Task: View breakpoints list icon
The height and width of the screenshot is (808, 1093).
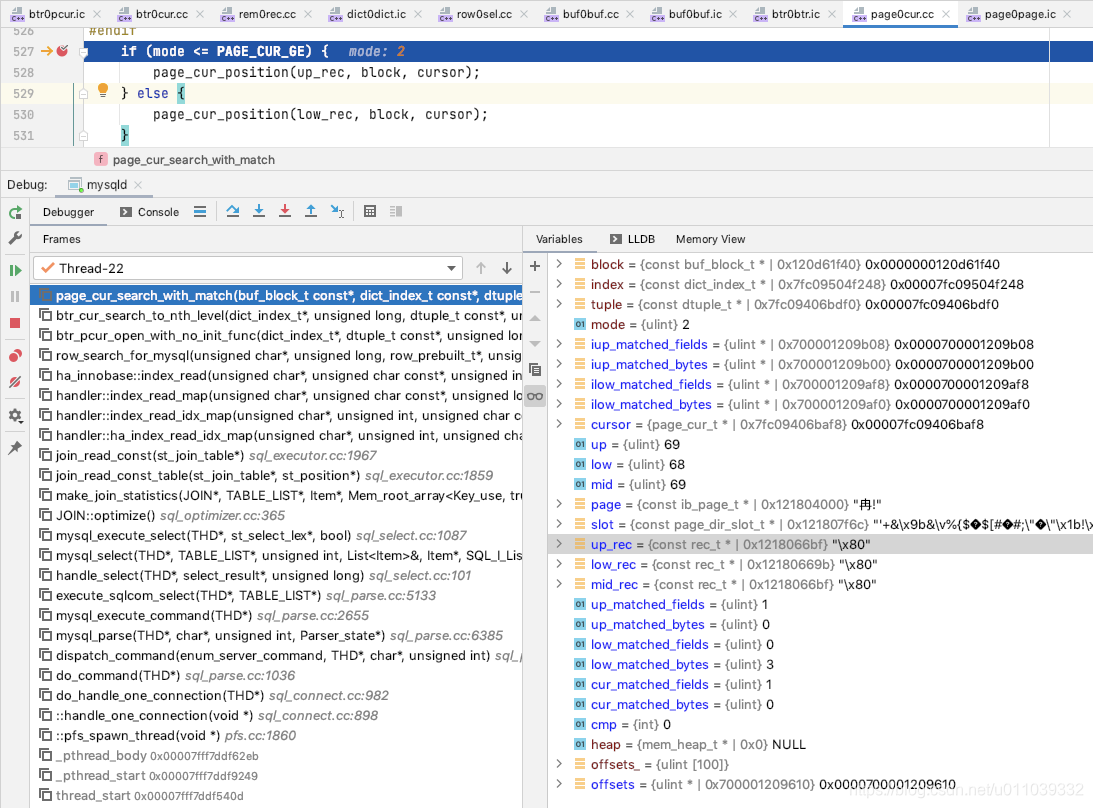Action: pyautogui.click(x=15, y=356)
